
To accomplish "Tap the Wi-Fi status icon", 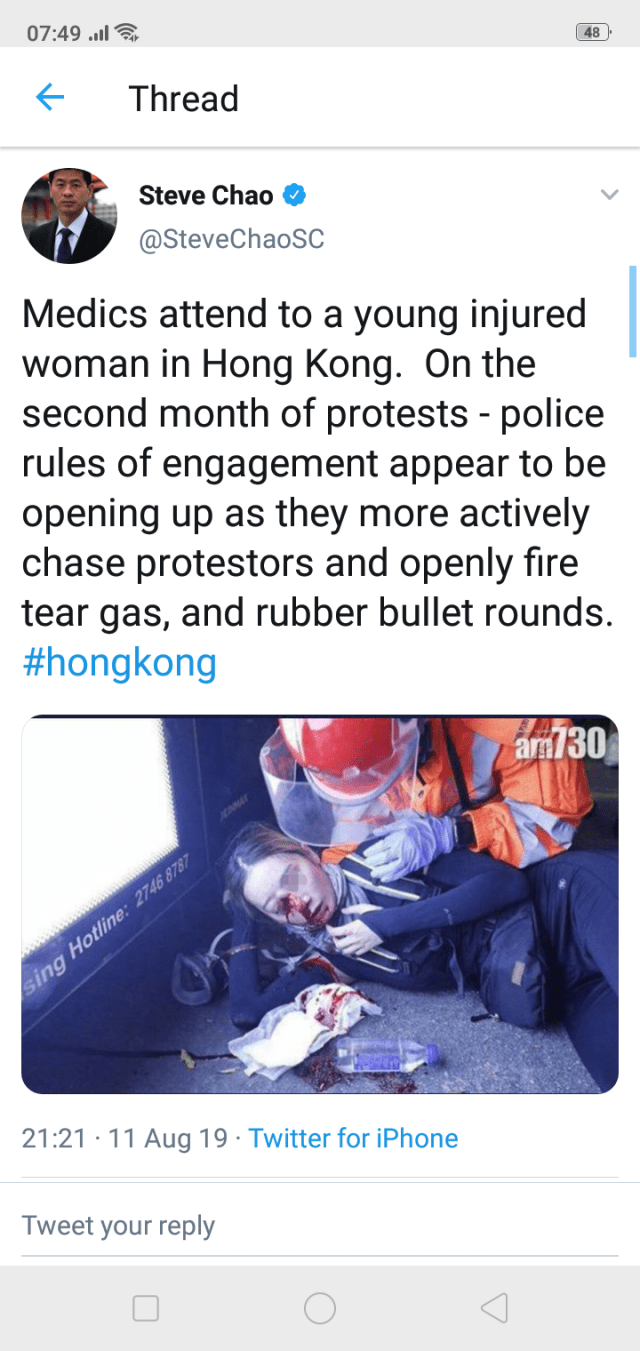I will point(126,33).
